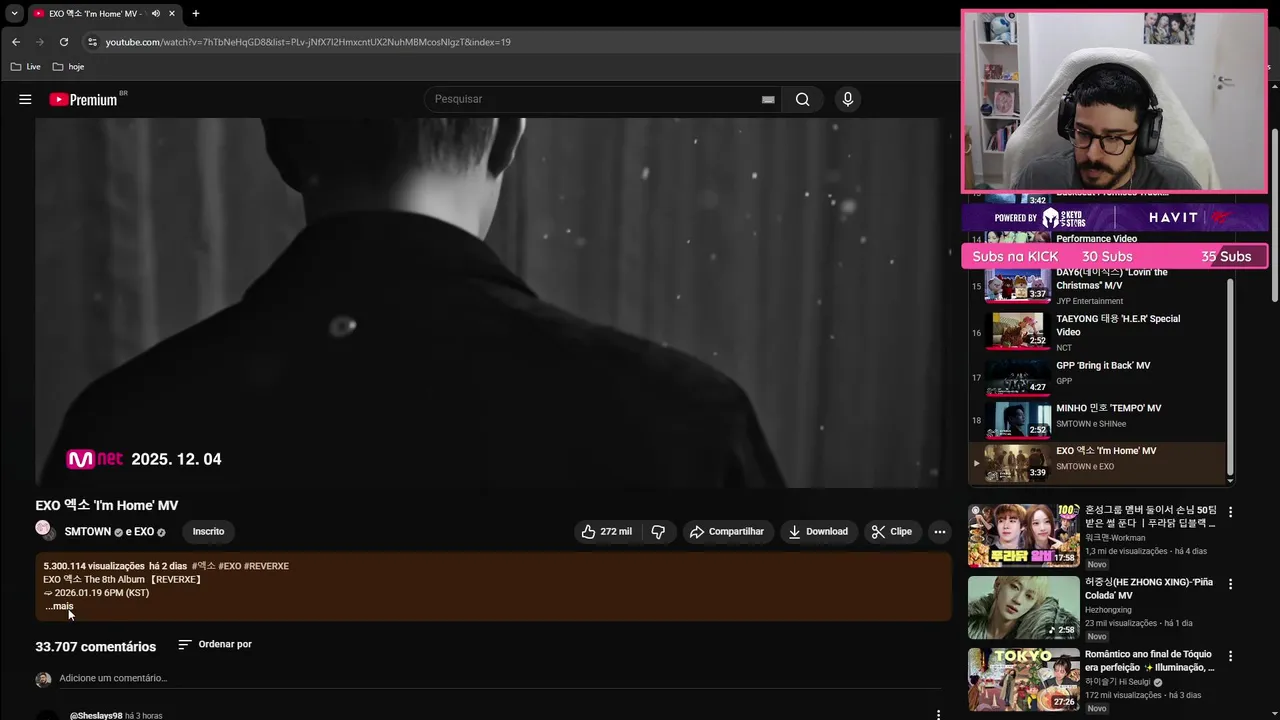Like the video with 272 mil
The image size is (1280, 720).
point(608,532)
